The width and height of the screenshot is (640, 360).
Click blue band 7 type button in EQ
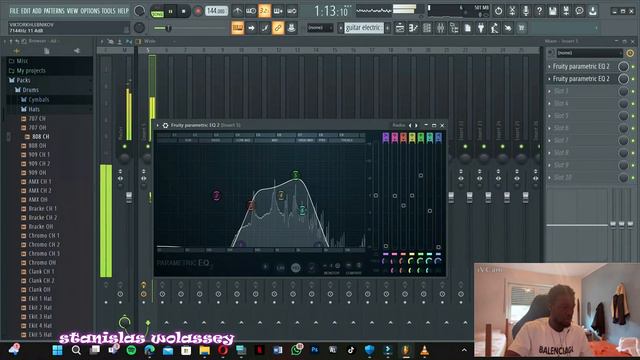tap(438, 138)
